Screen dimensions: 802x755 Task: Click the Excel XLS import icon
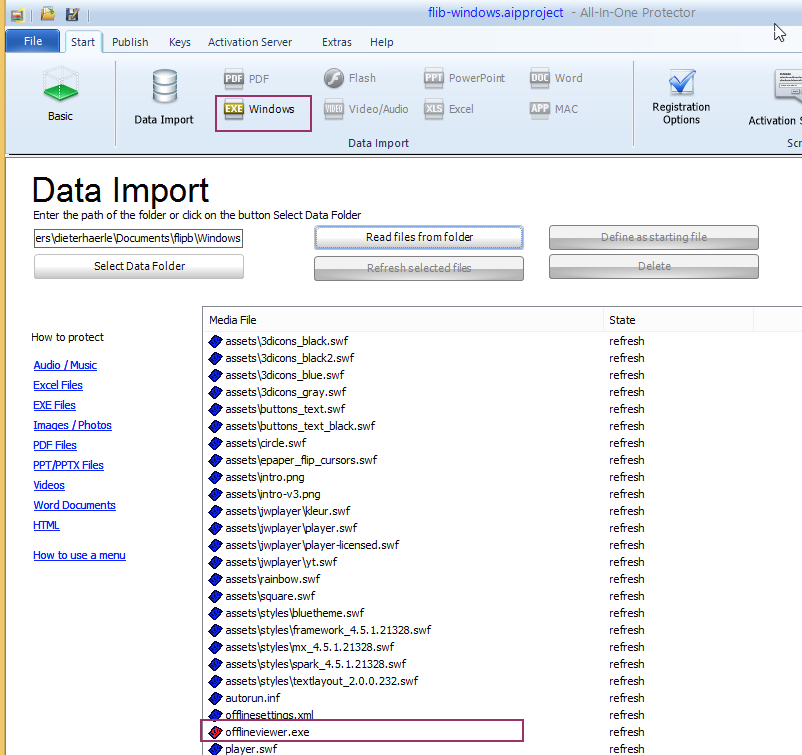[x=434, y=109]
